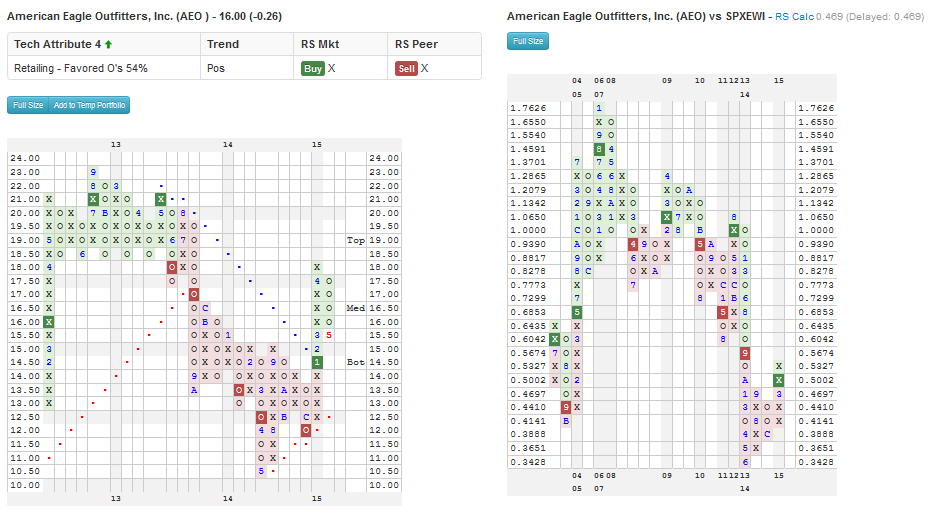Click the Med marker on the price chart
933x513 pixels.
tap(356, 308)
